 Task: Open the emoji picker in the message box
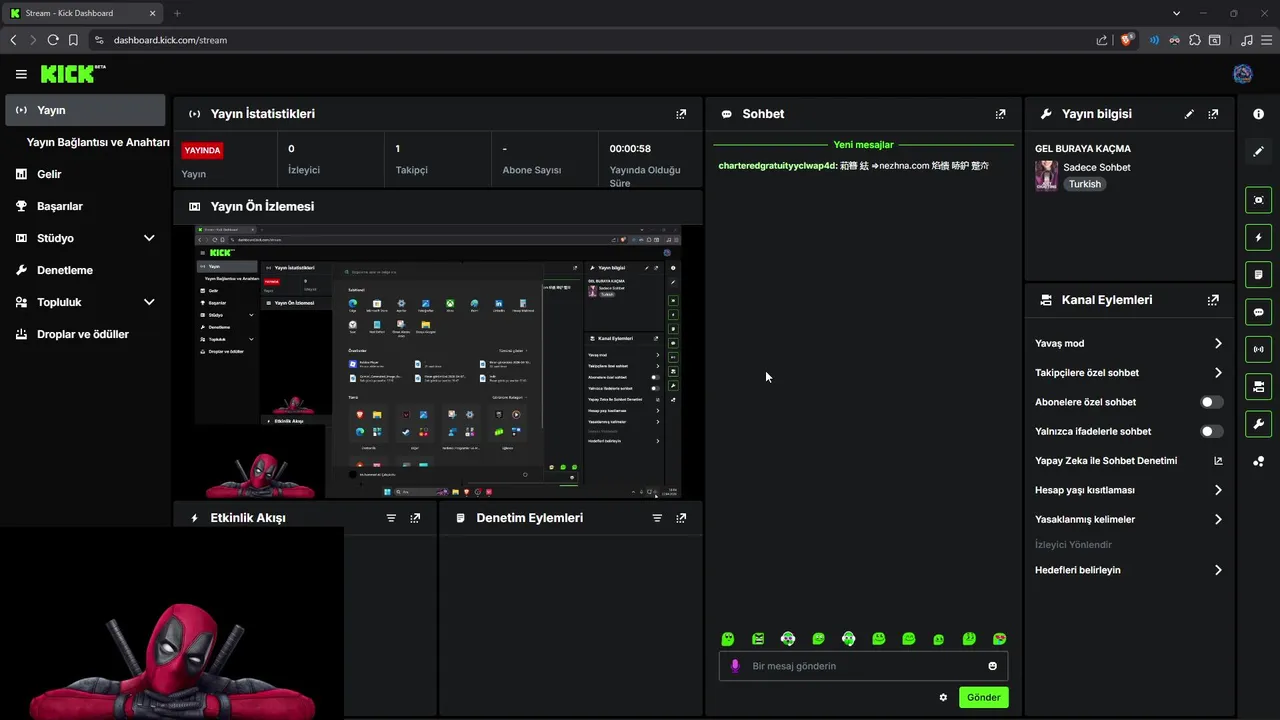(993, 666)
